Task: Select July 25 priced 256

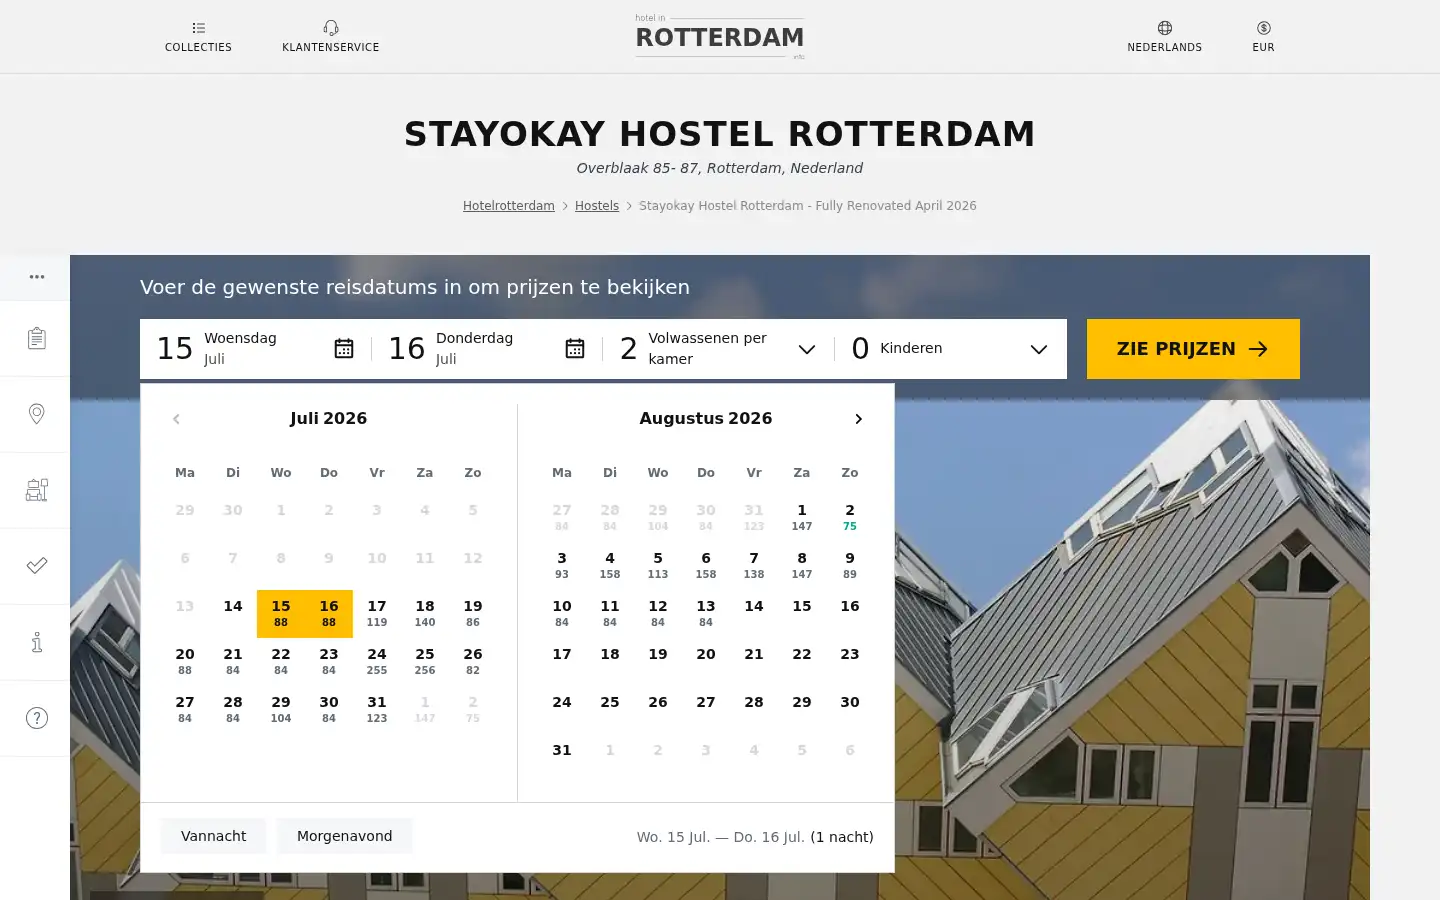Action: [x=425, y=661]
